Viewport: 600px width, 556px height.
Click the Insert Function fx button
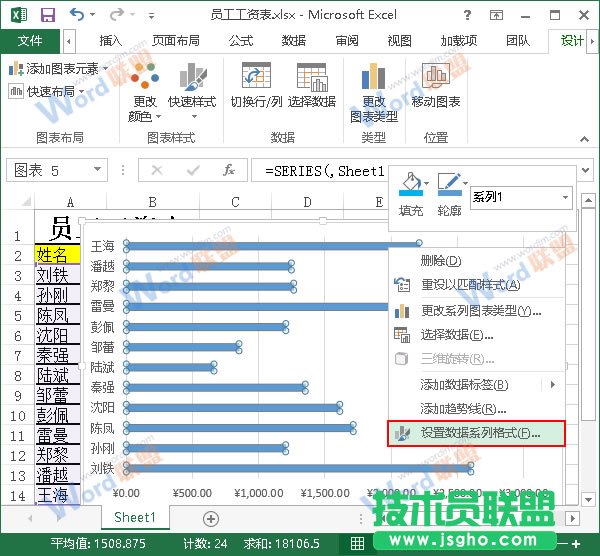click(229, 170)
